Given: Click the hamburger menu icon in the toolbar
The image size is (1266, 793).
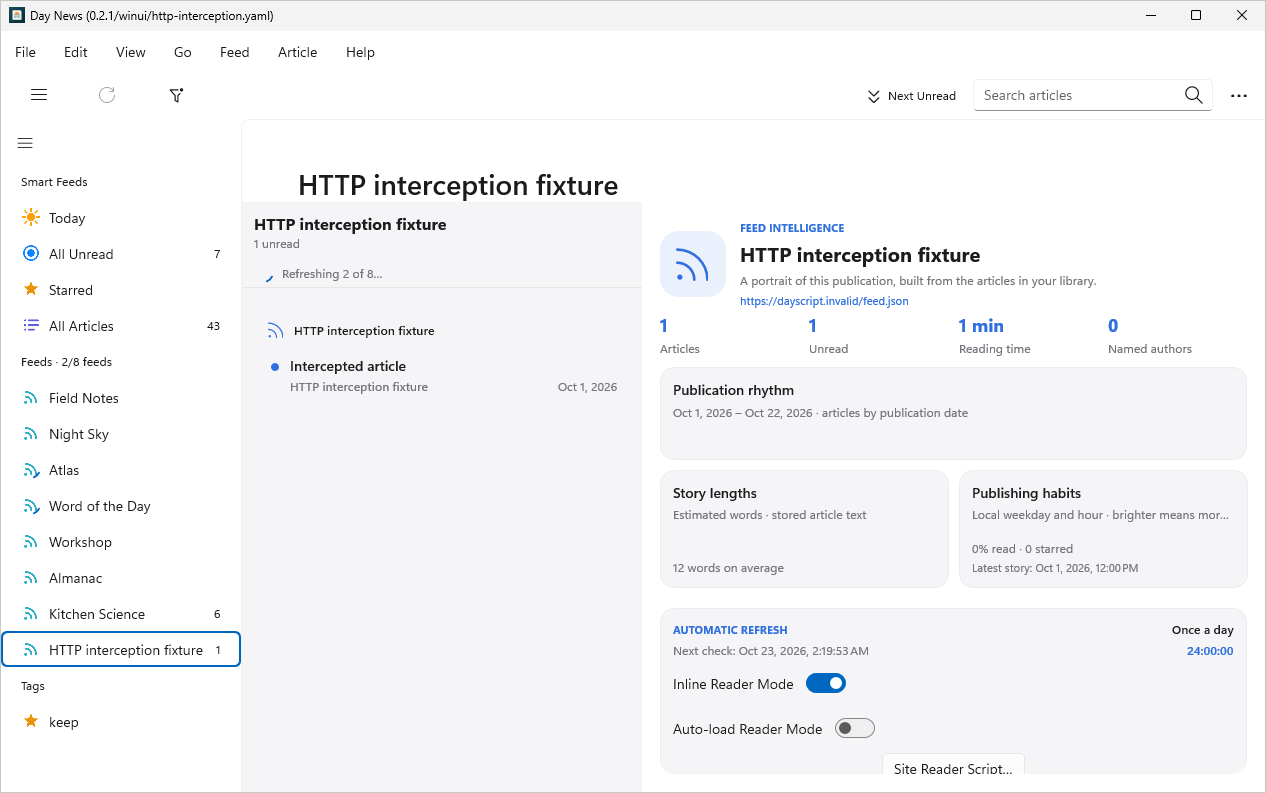Looking at the screenshot, I should click(x=39, y=95).
